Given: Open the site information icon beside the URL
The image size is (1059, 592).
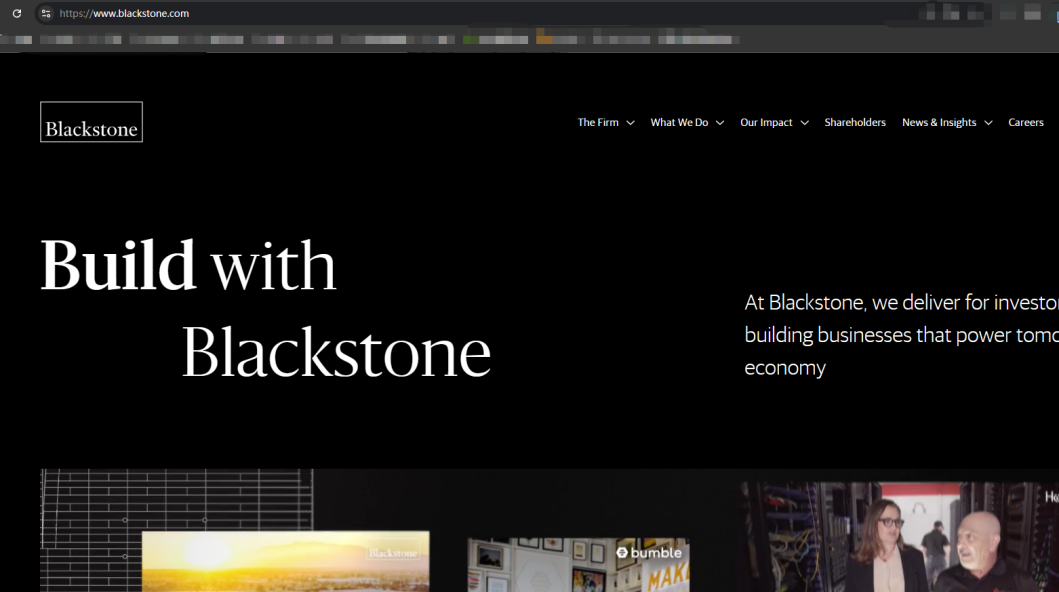Looking at the screenshot, I should [45, 14].
